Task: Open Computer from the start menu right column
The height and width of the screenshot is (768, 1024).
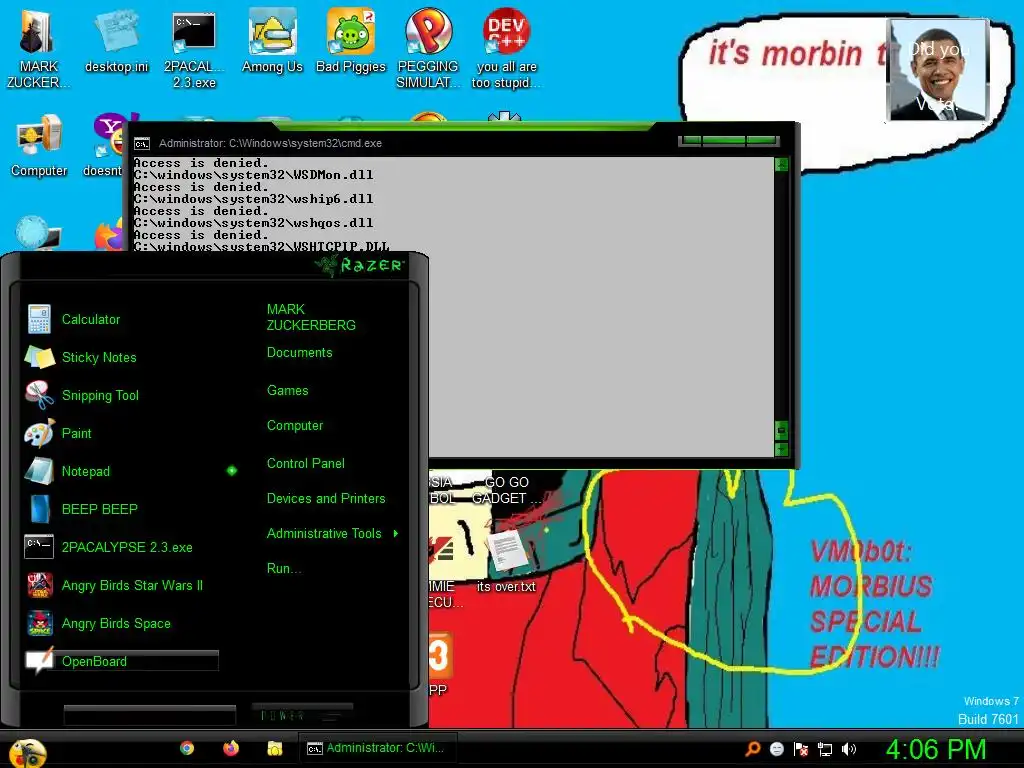Action: (x=295, y=426)
